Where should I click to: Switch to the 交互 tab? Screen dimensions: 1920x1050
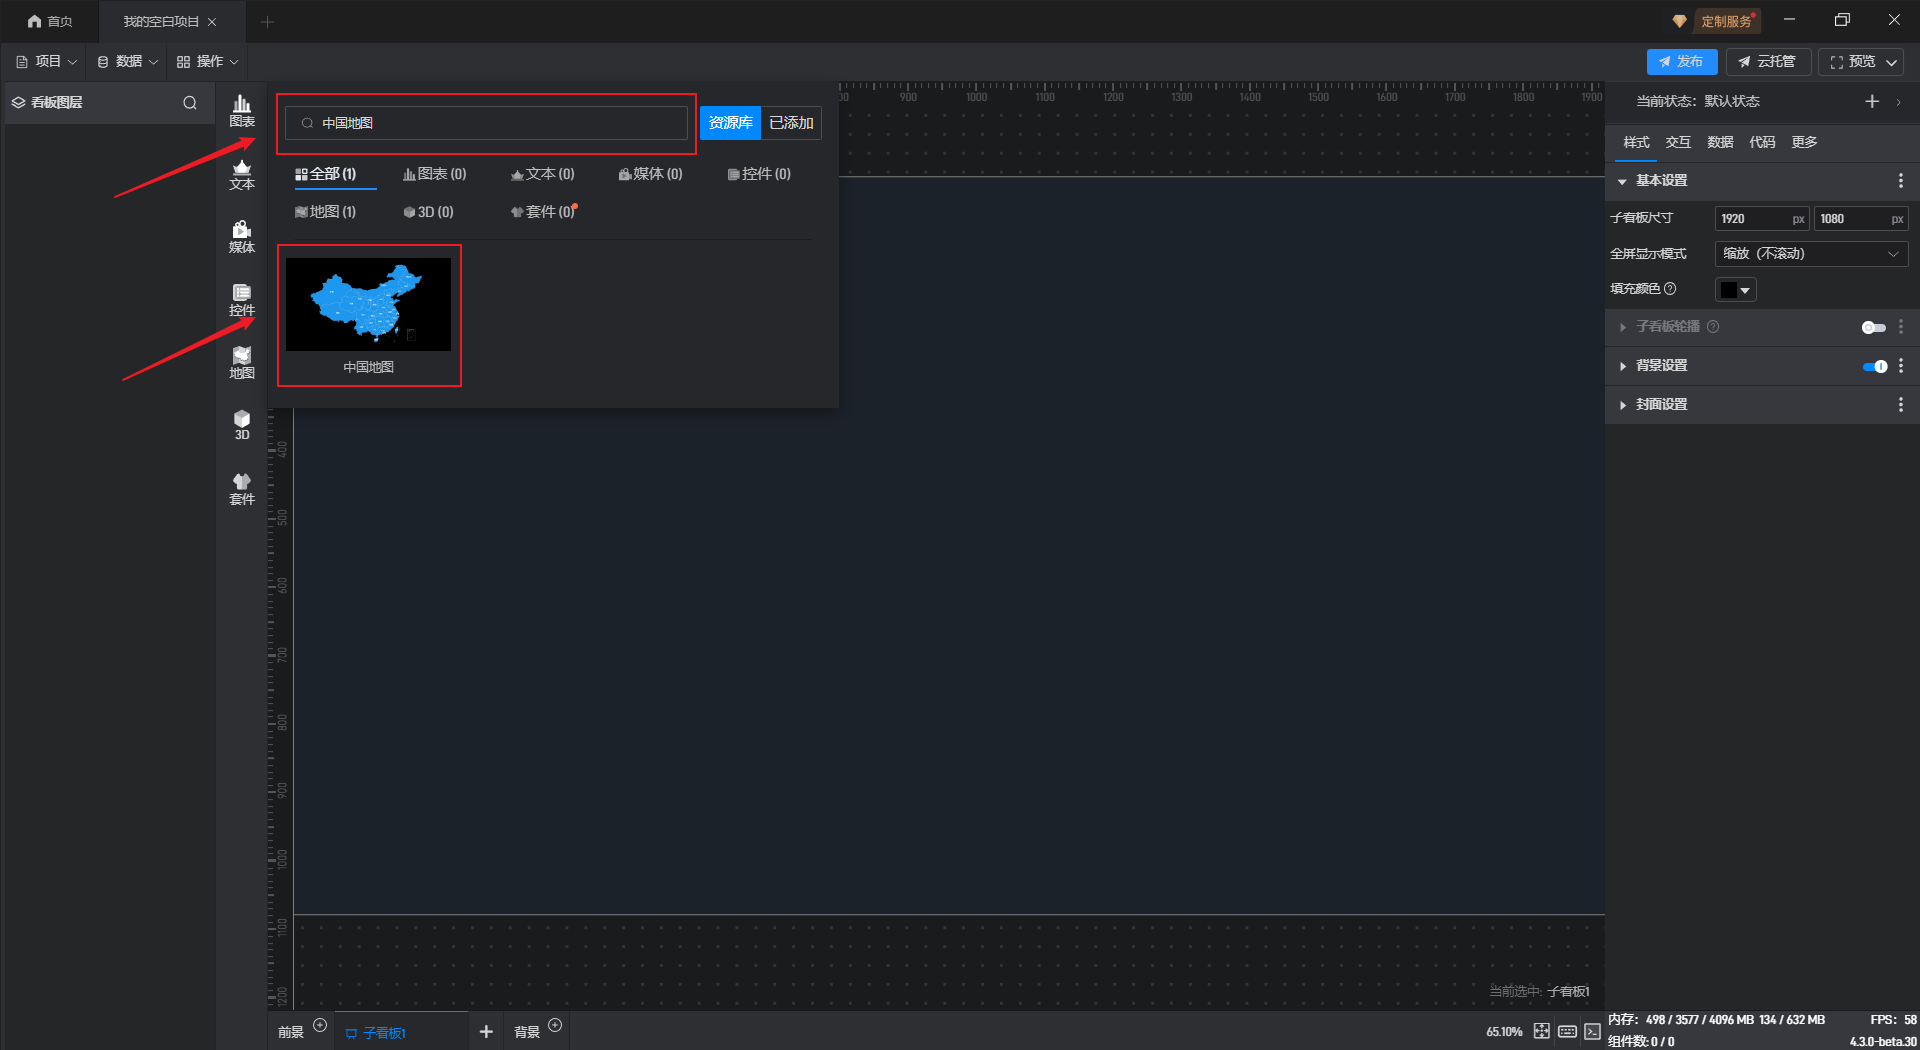point(1678,142)
